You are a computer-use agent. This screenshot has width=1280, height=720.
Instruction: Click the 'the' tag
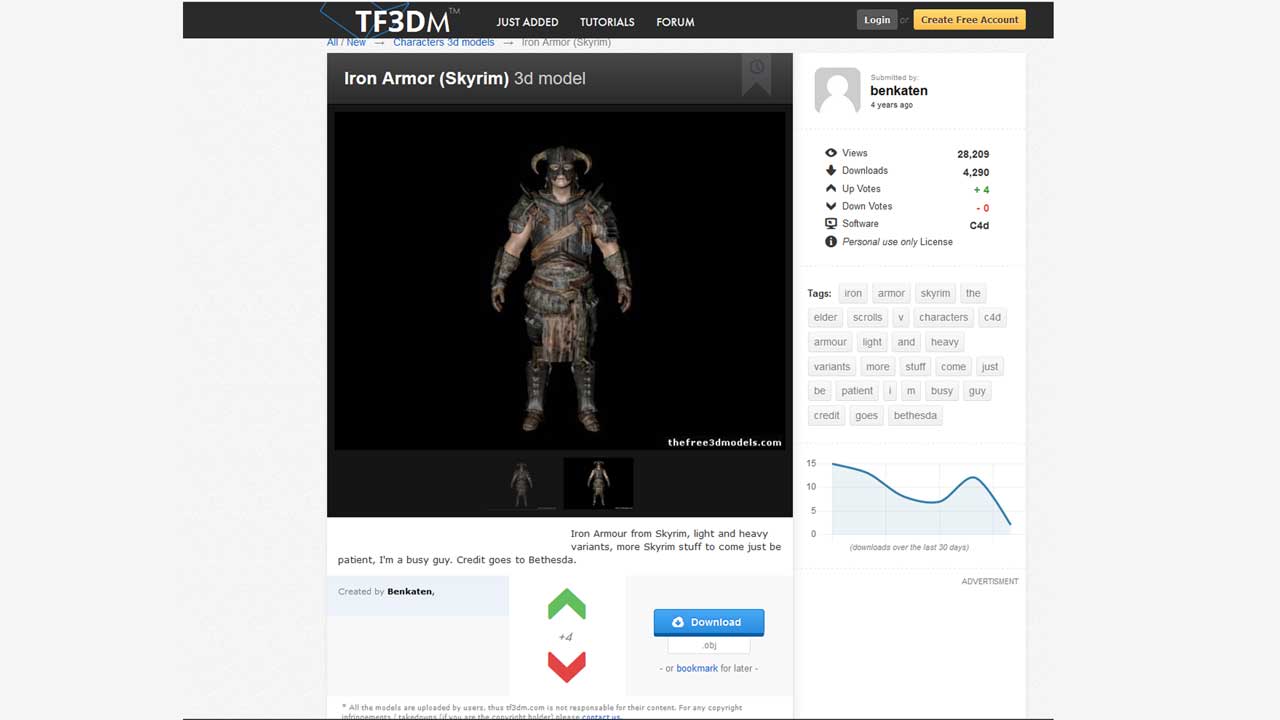tap(973, 293)
